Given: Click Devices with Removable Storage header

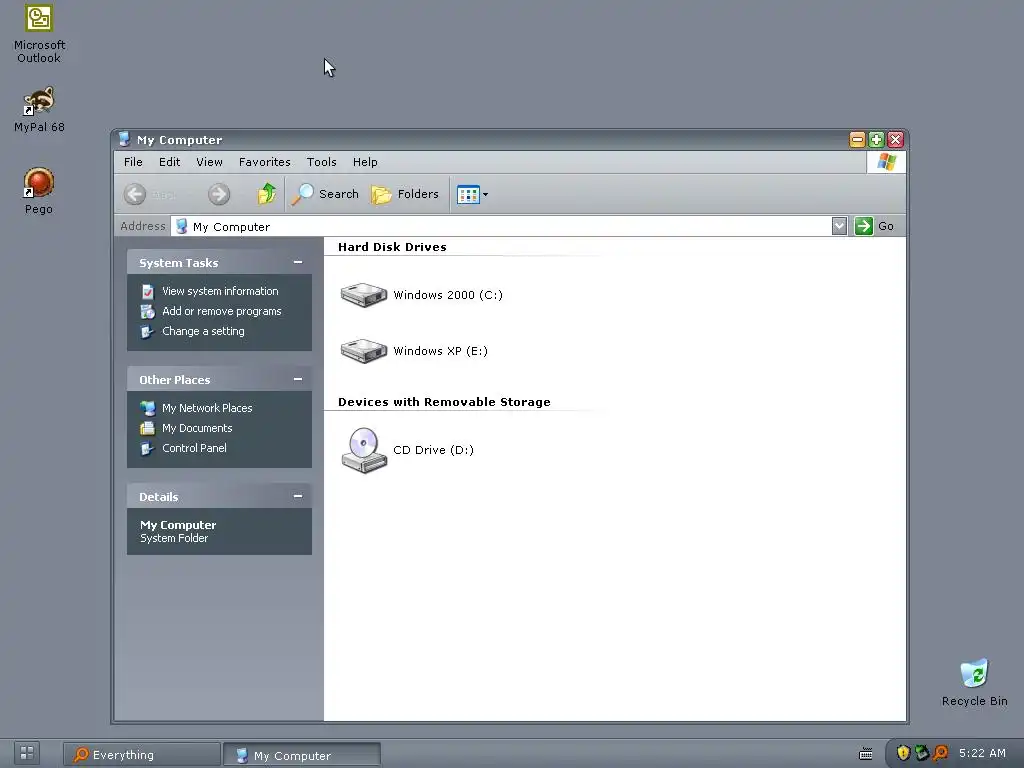Looking at the screenshot, I should click(444, 402).
